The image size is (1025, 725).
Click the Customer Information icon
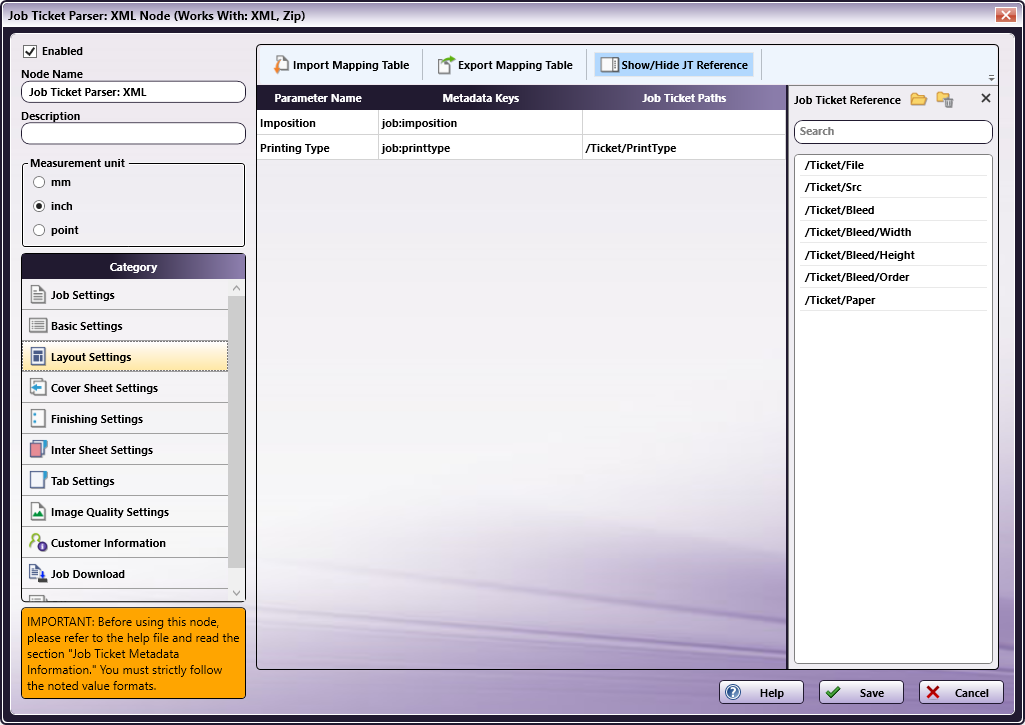tap(38, 543)
